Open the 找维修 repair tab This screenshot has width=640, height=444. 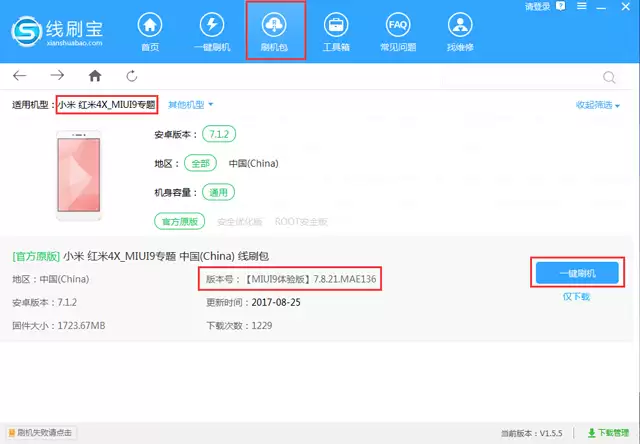pyautogui.click(x=460, y=32)
